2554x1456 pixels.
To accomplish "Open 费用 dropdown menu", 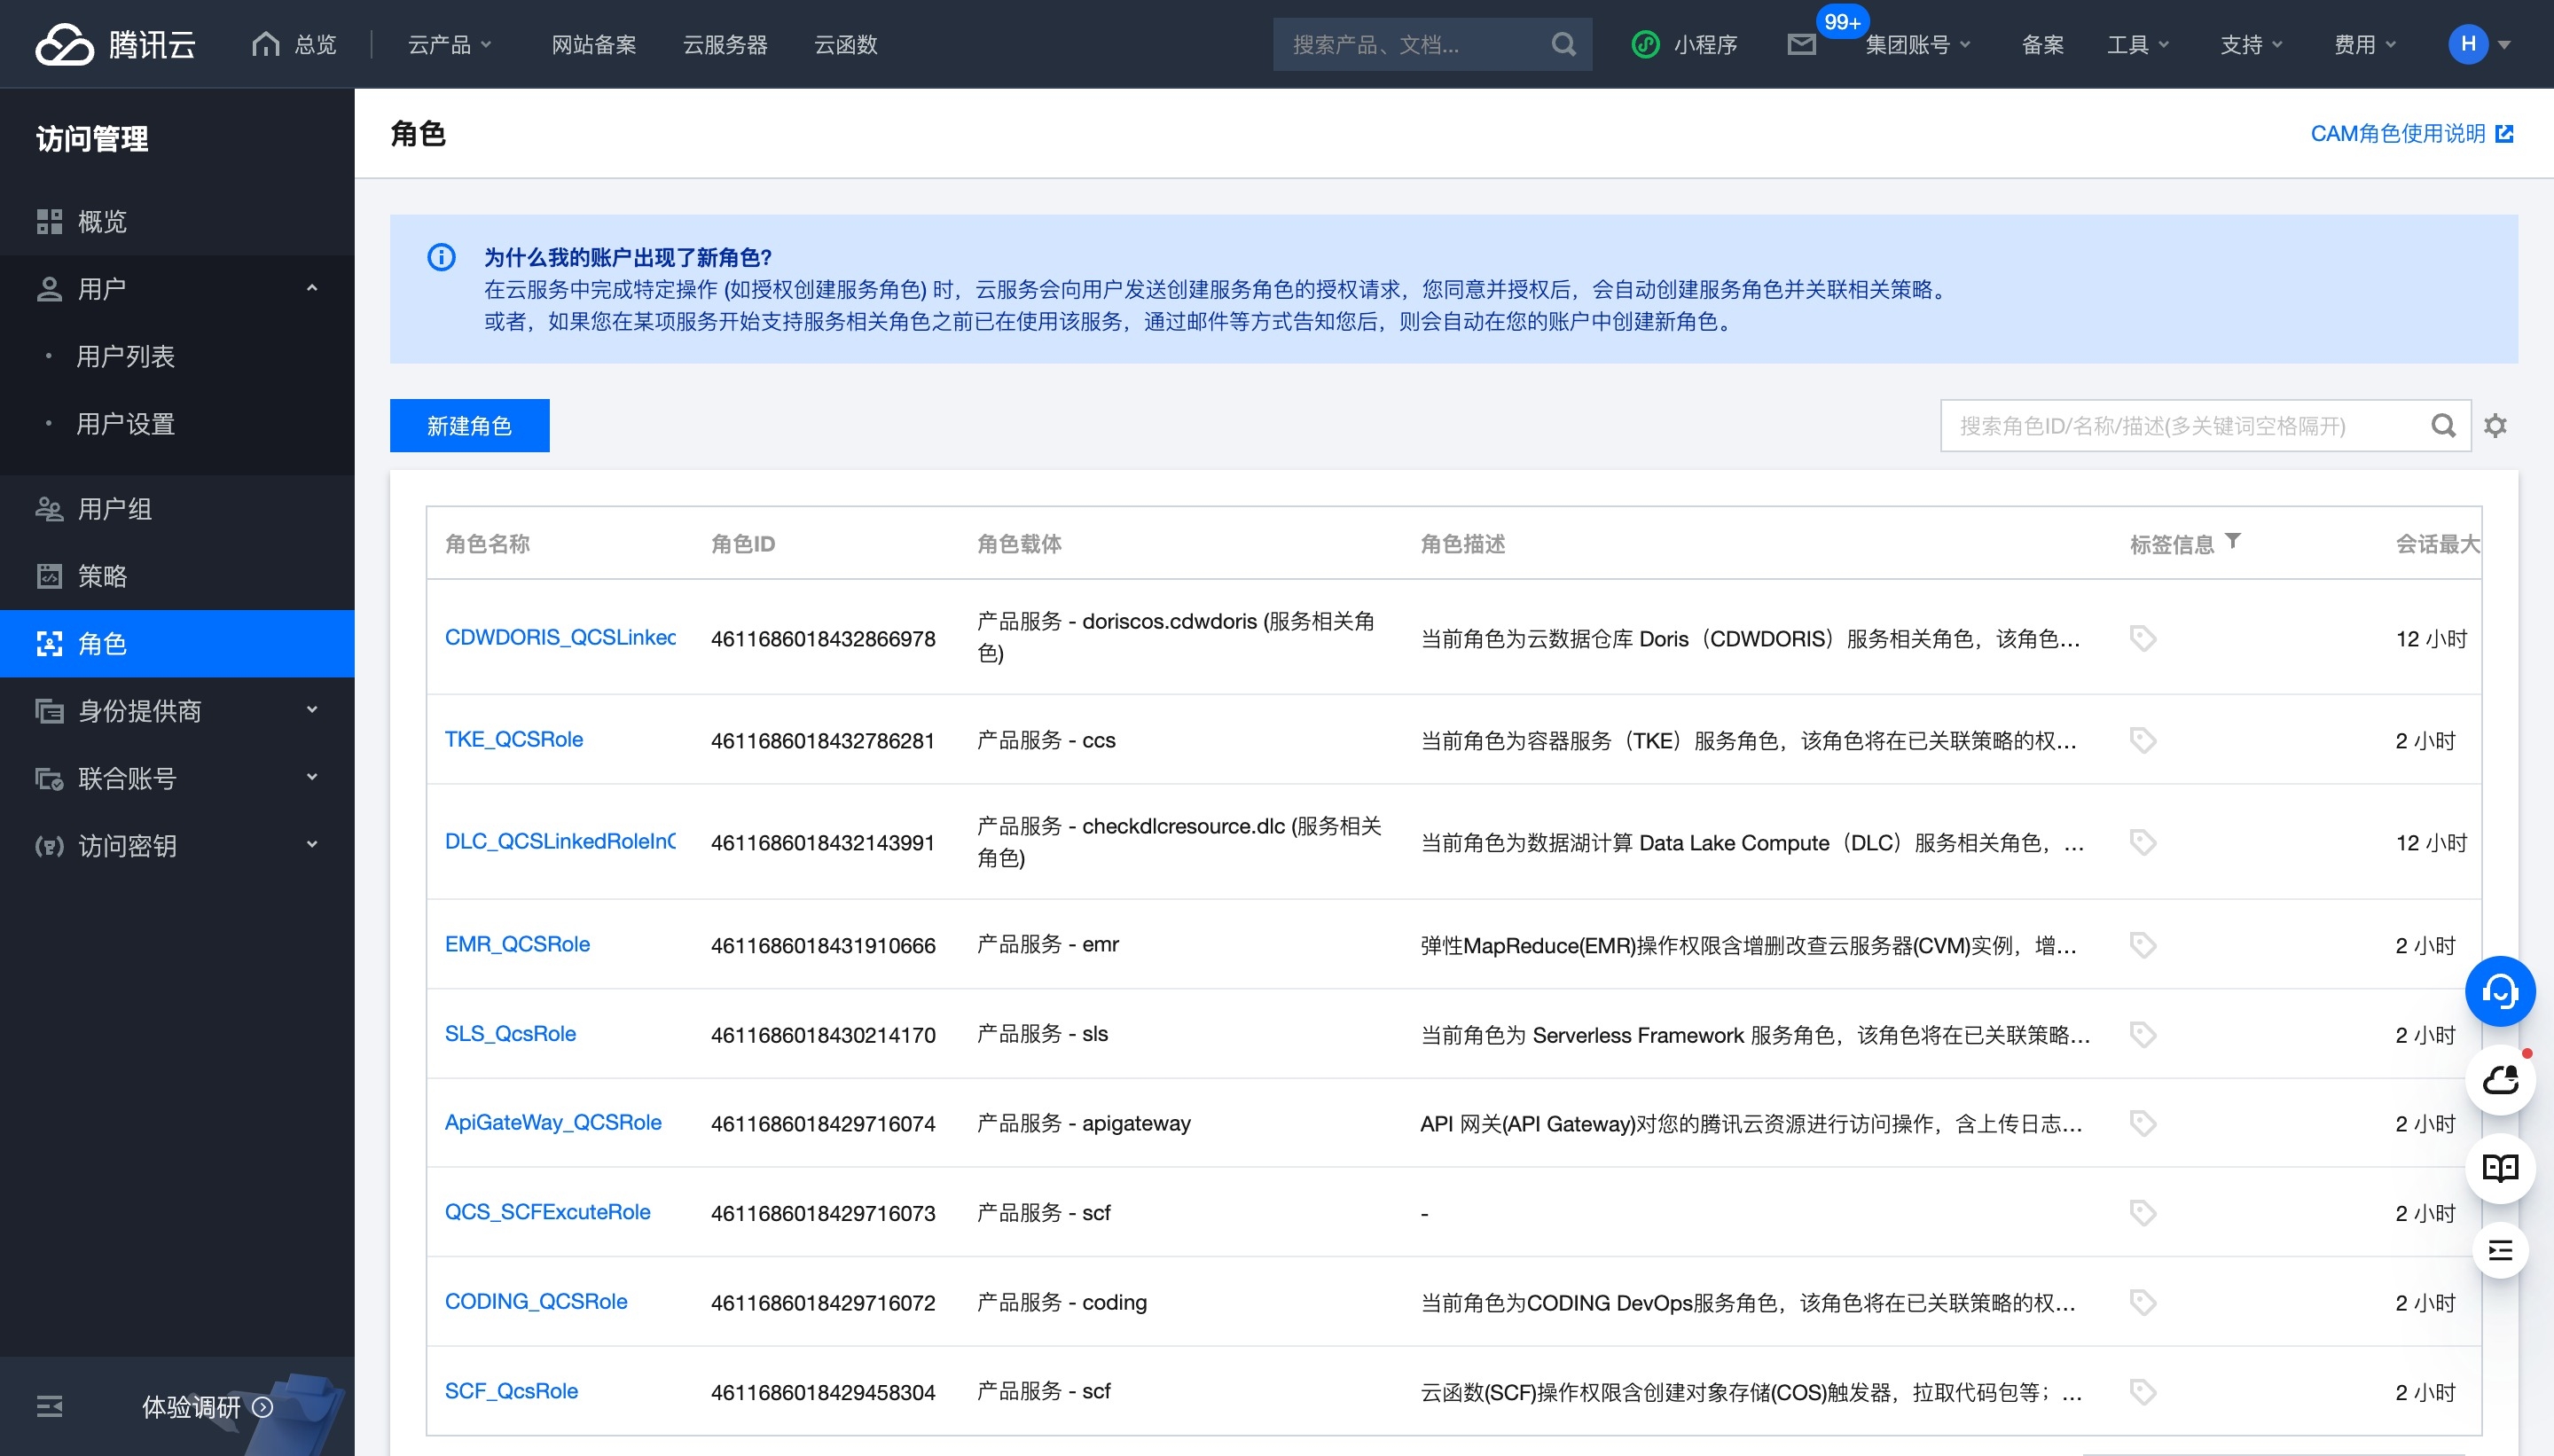I will pyautogui.click(x=2365, y=44).
